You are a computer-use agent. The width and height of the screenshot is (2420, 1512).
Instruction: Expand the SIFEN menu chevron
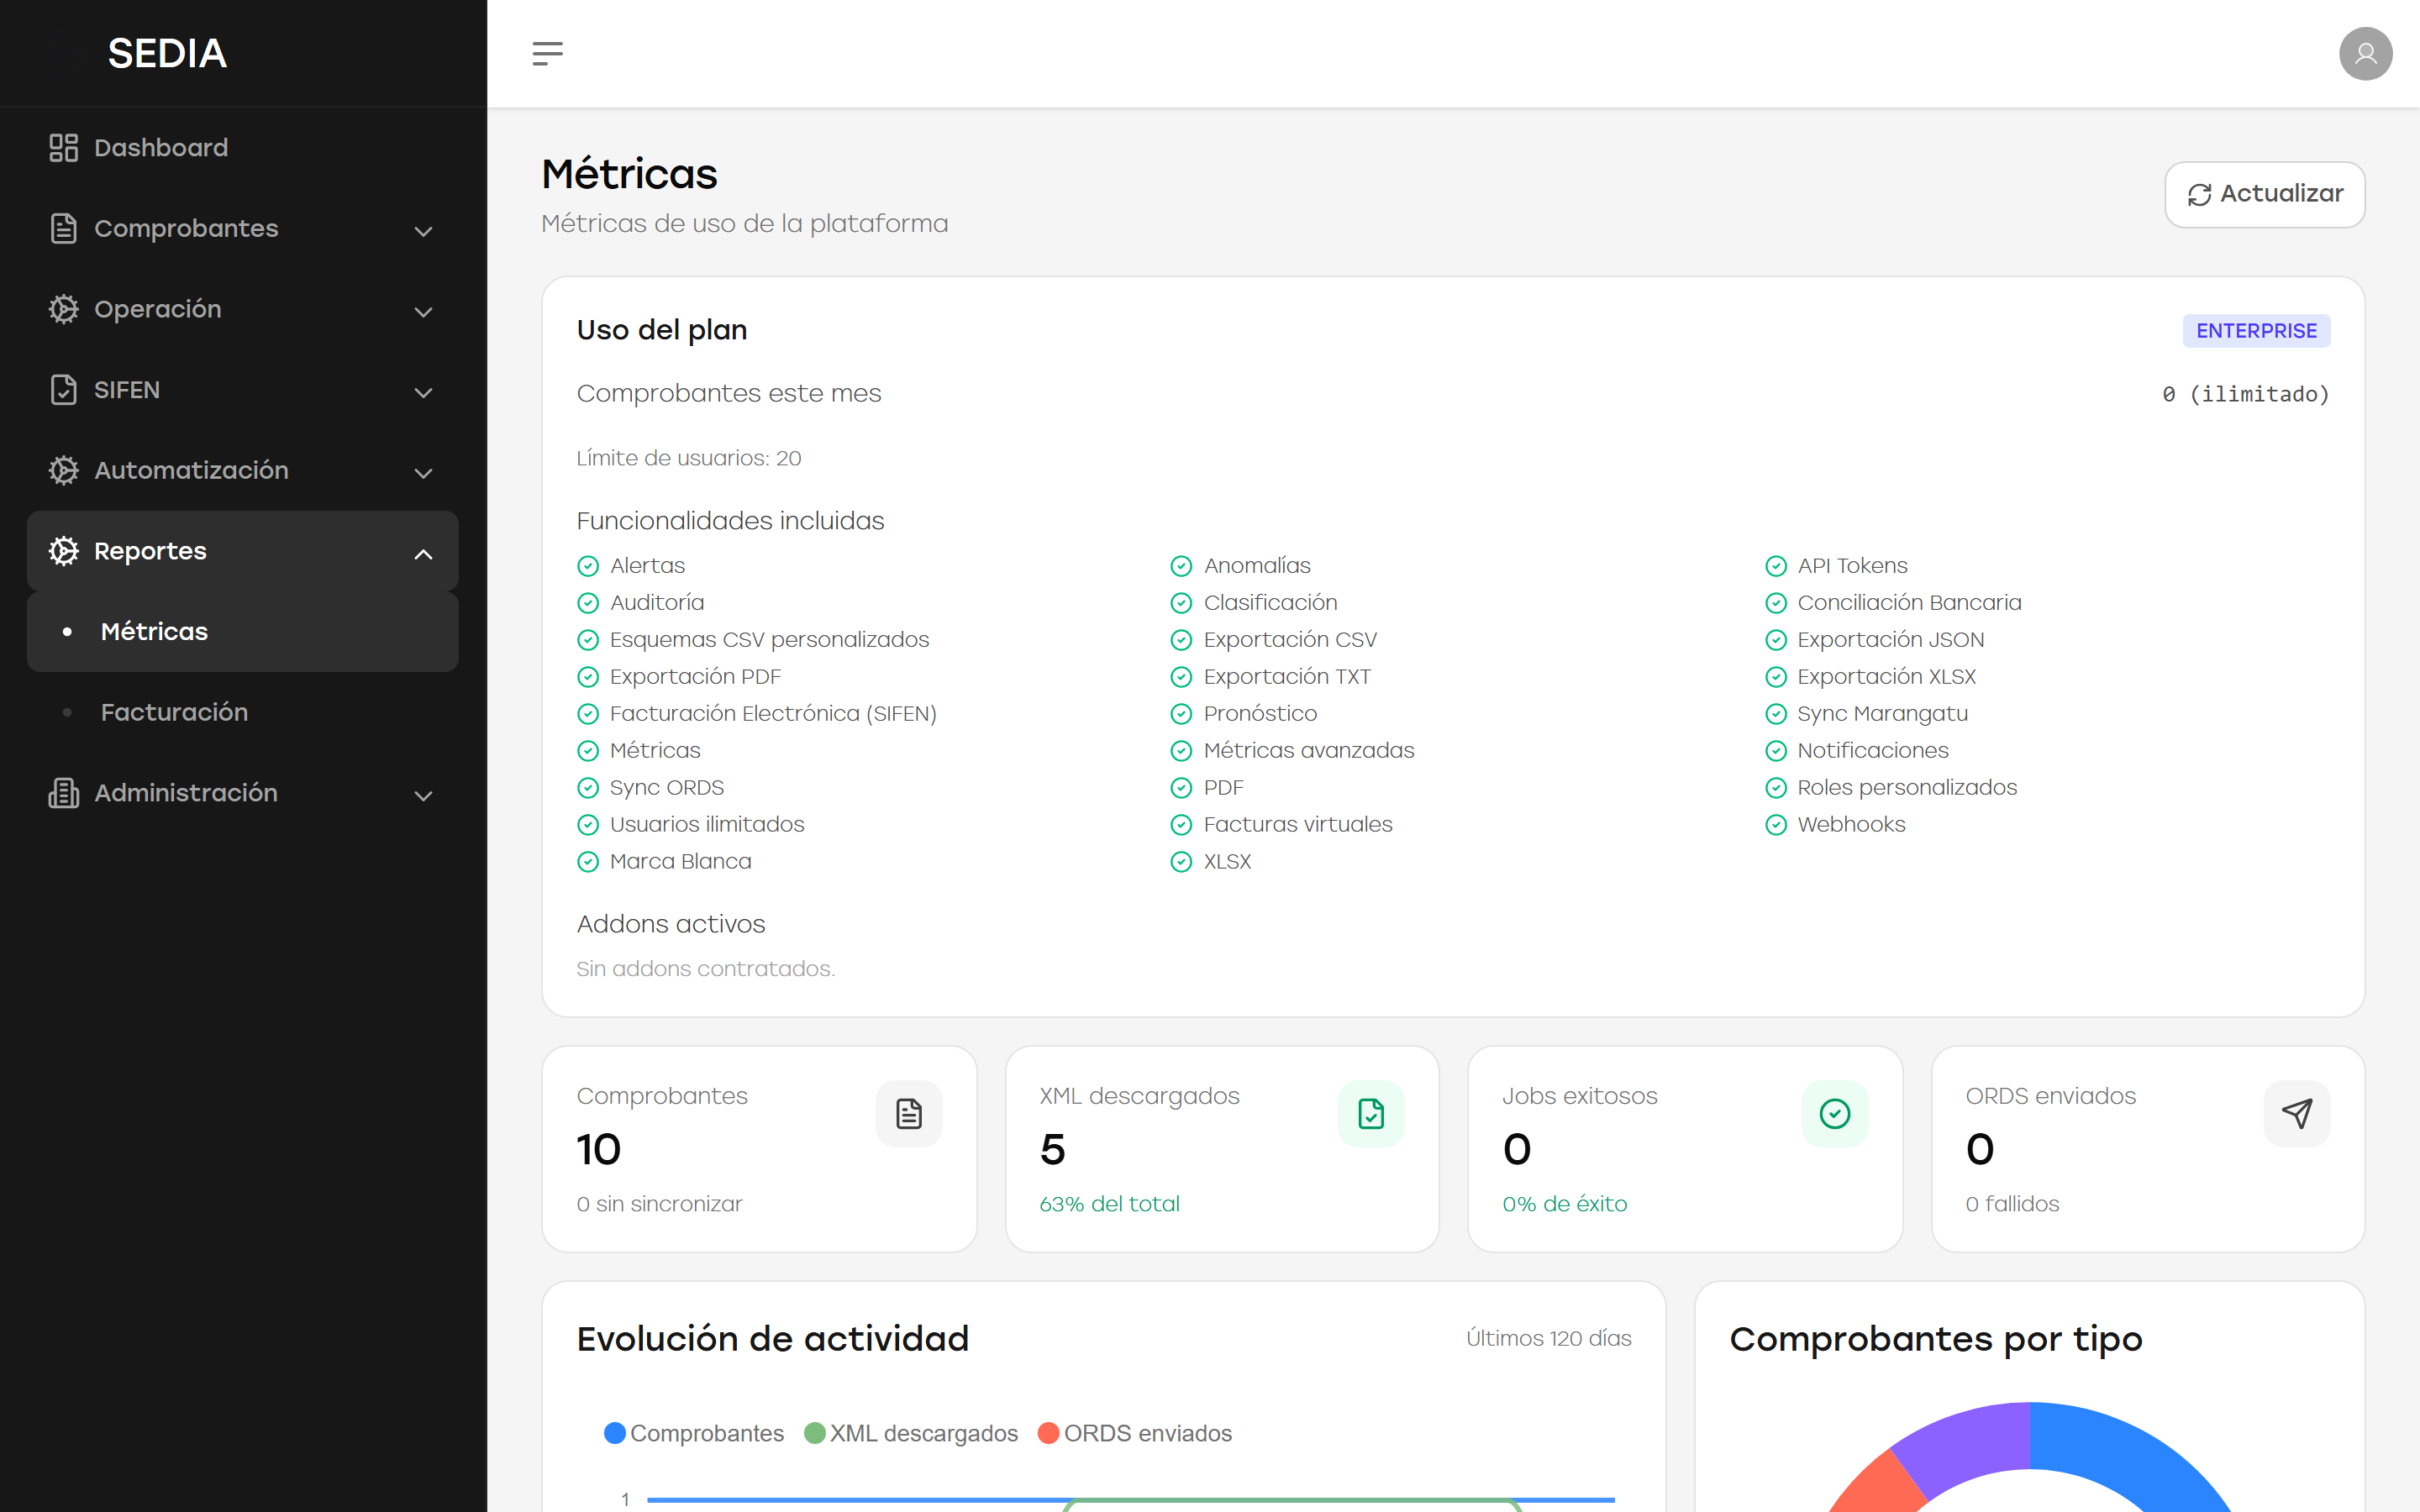[423, 393]
